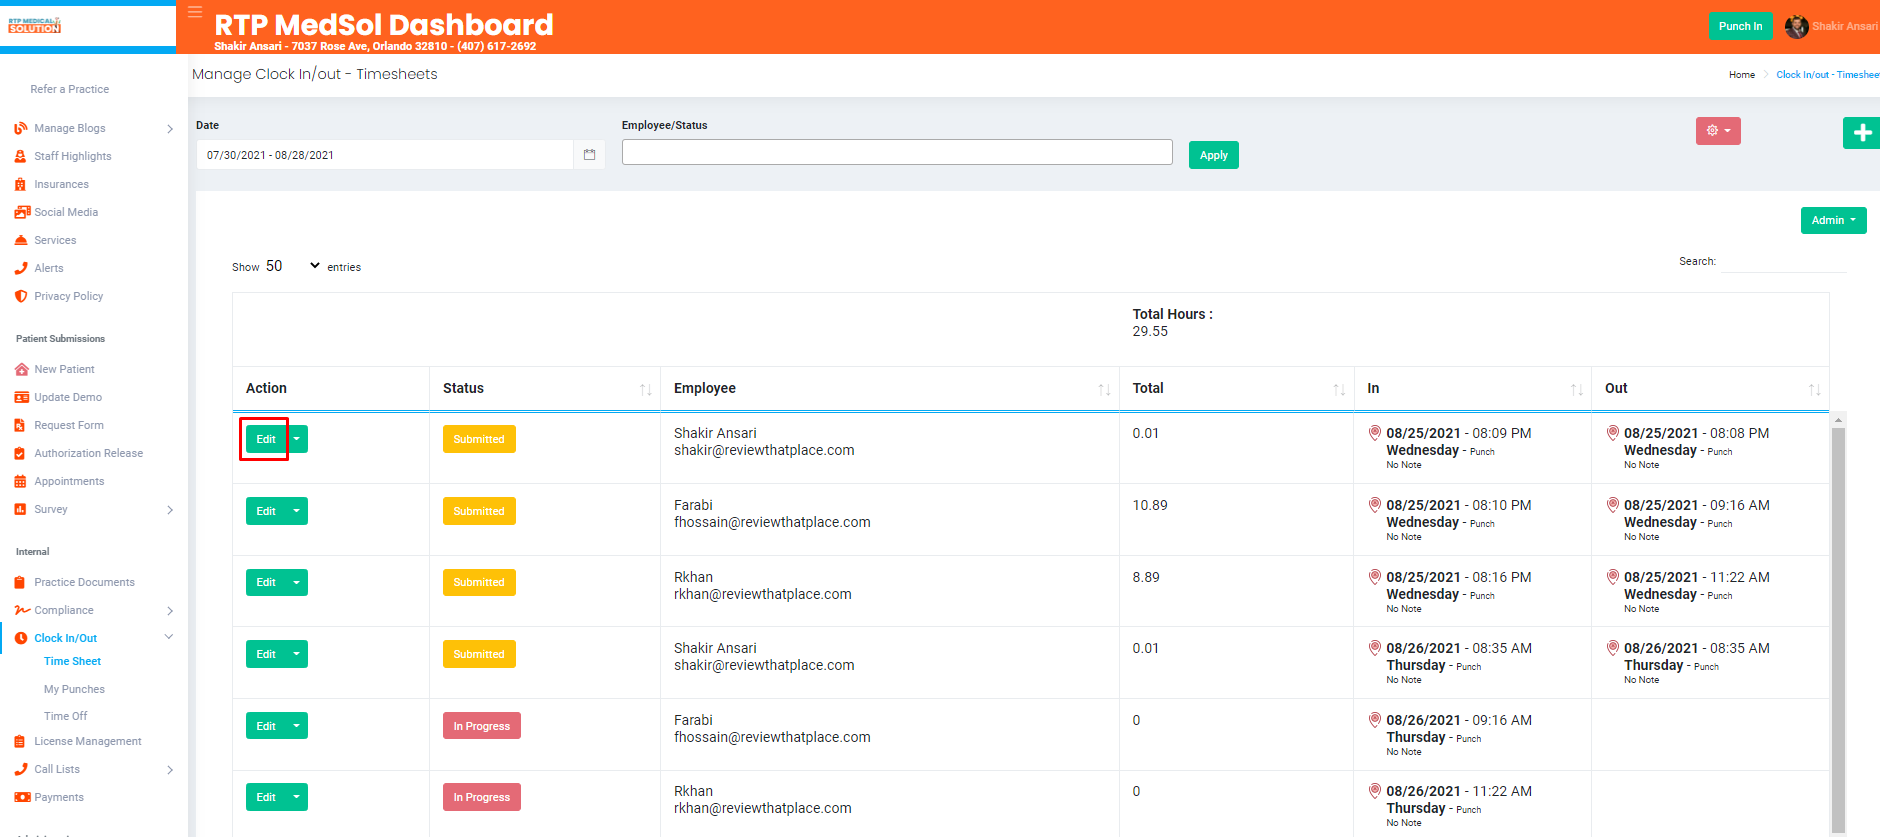
Task: Open the calendar picker icon next to the date field
Action: (589, 155)
